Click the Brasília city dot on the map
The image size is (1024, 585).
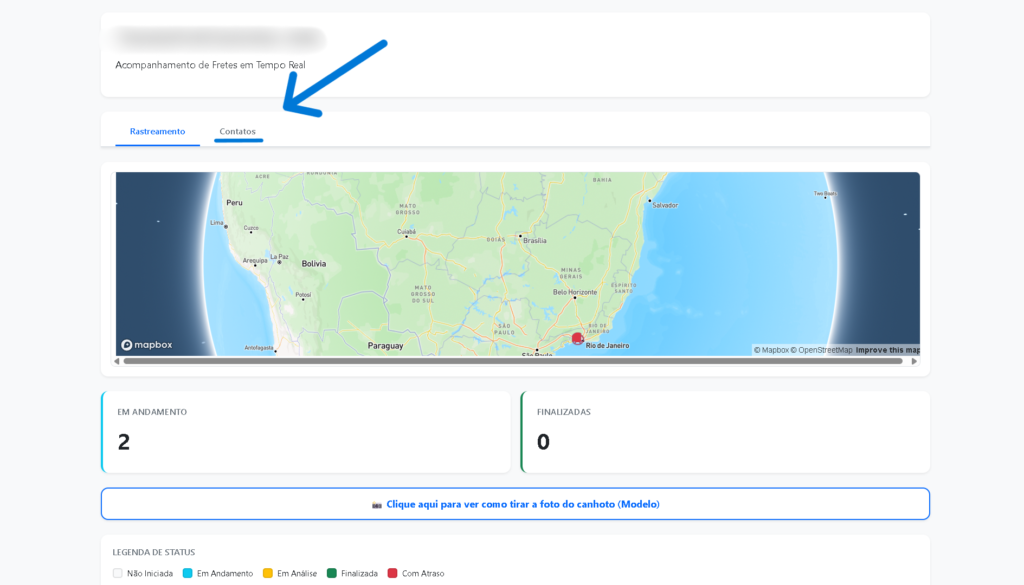coord(520,236)
